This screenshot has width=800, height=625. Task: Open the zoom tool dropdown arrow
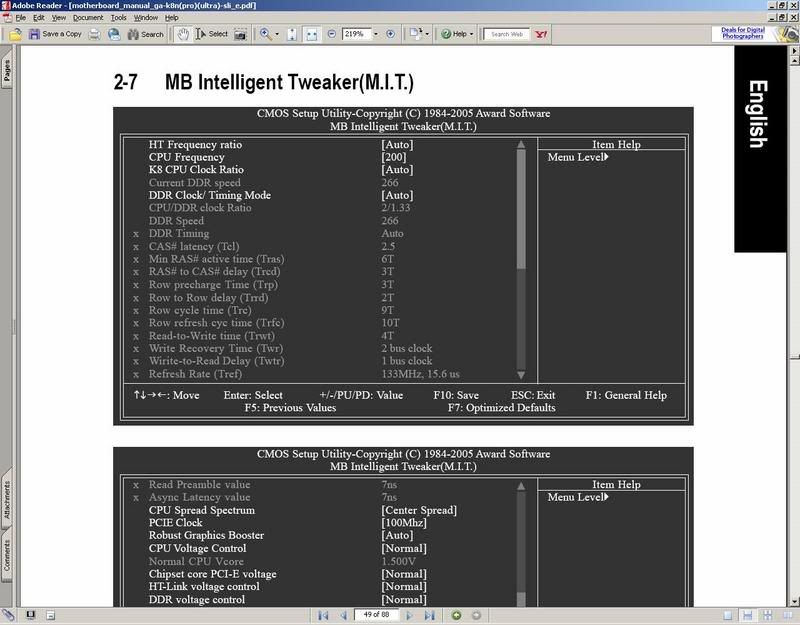coord(277,34)
